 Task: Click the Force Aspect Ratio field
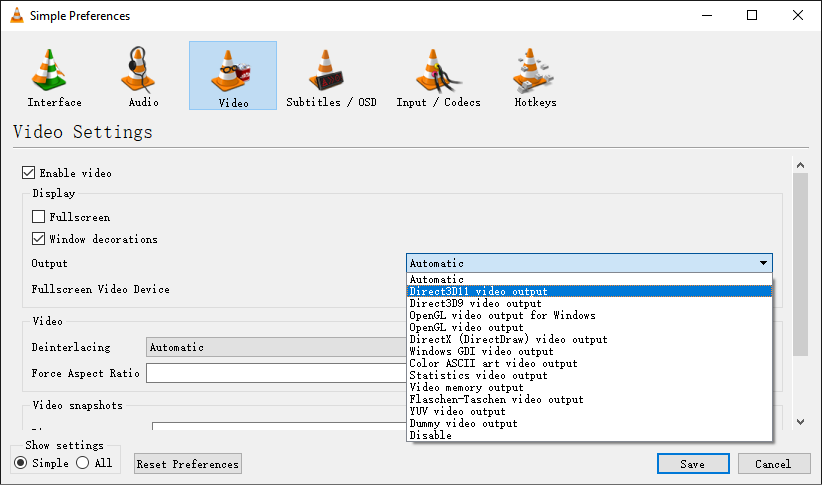276,373
